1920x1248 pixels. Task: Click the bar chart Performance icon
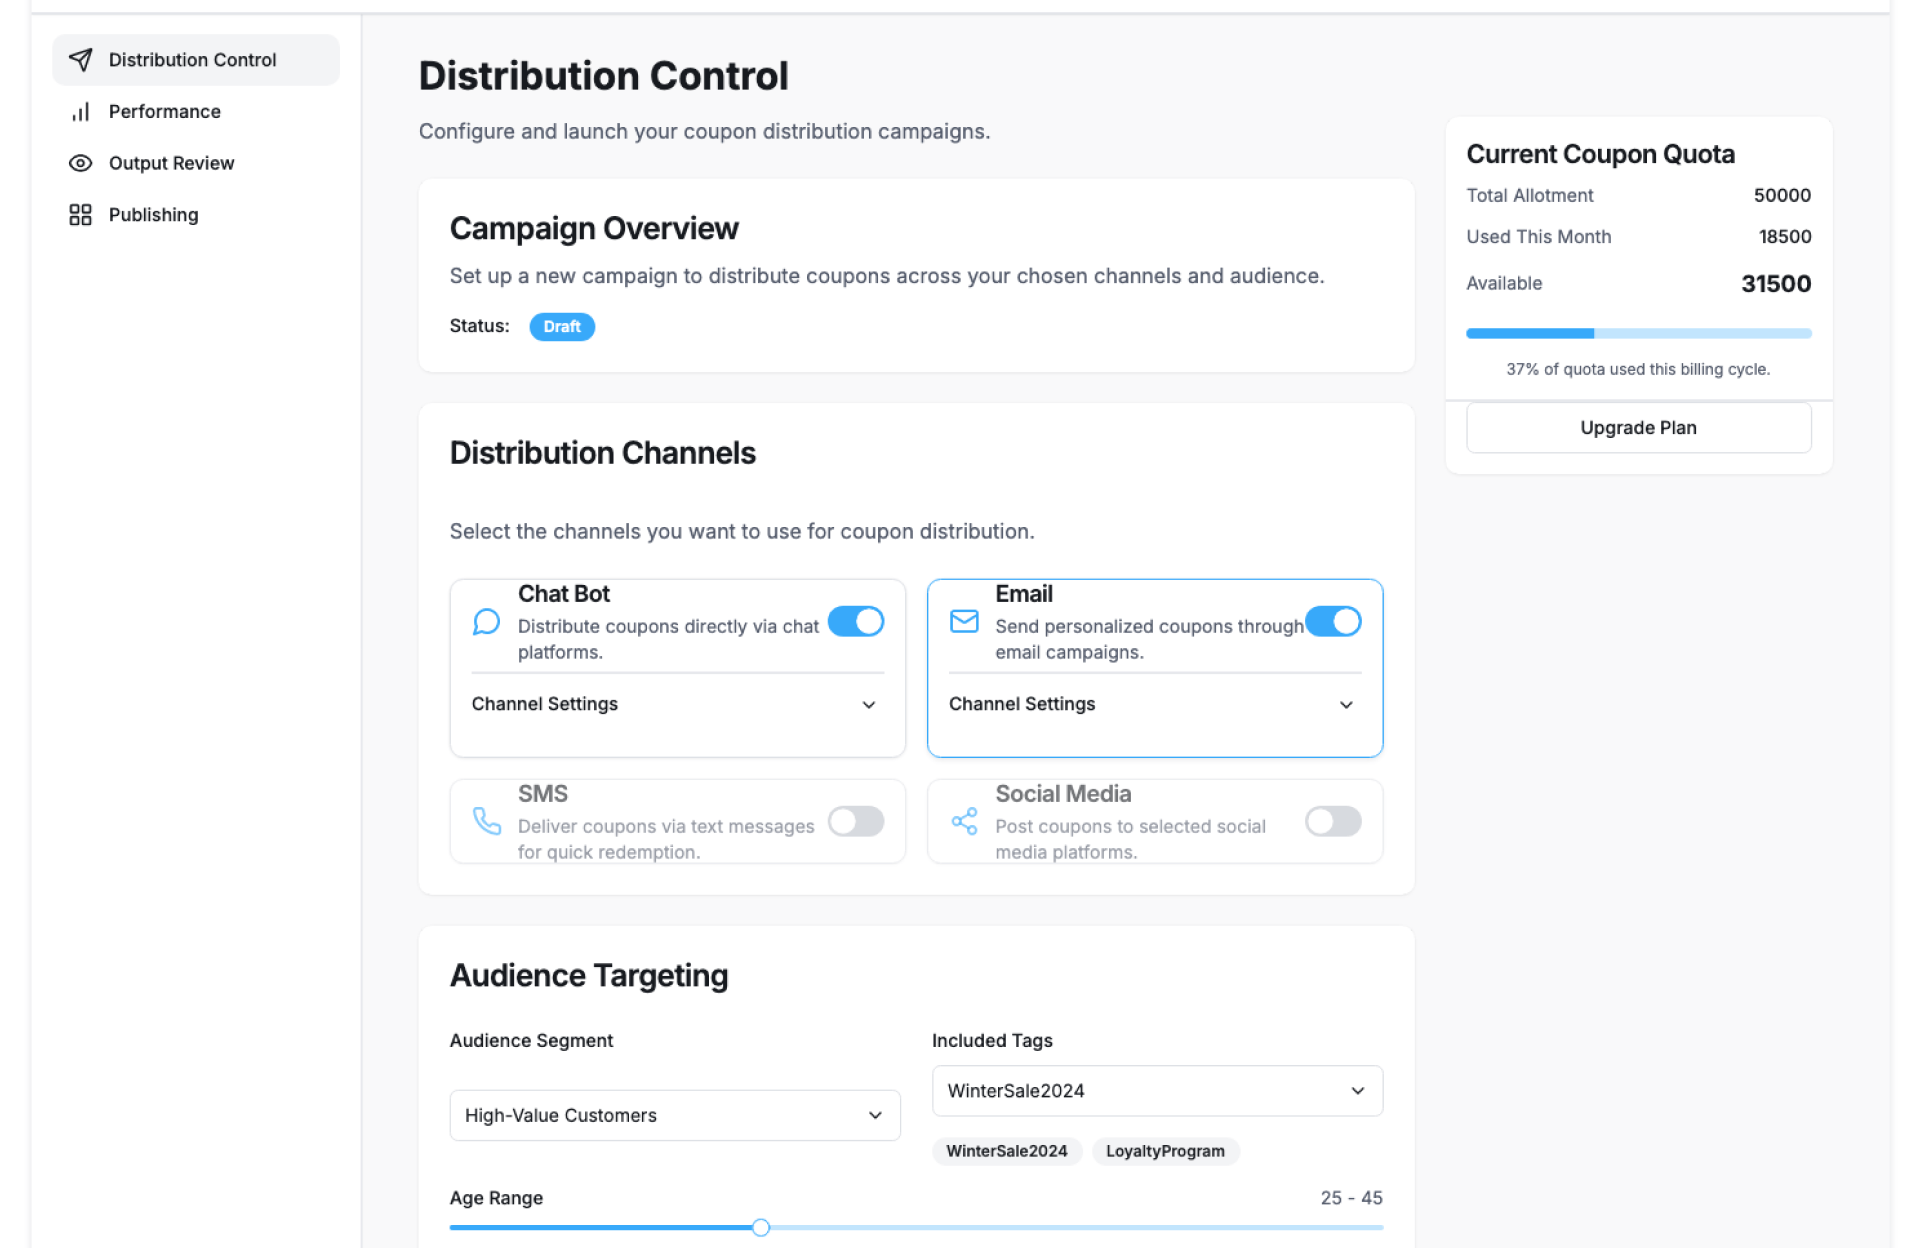(81, 112)
